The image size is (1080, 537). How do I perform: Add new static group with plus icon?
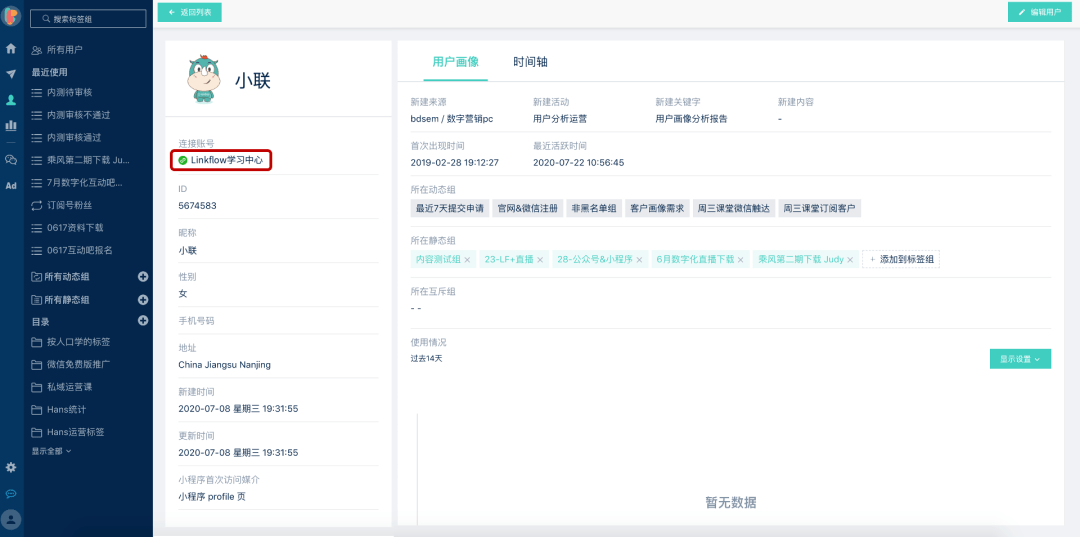click(143, 299)
